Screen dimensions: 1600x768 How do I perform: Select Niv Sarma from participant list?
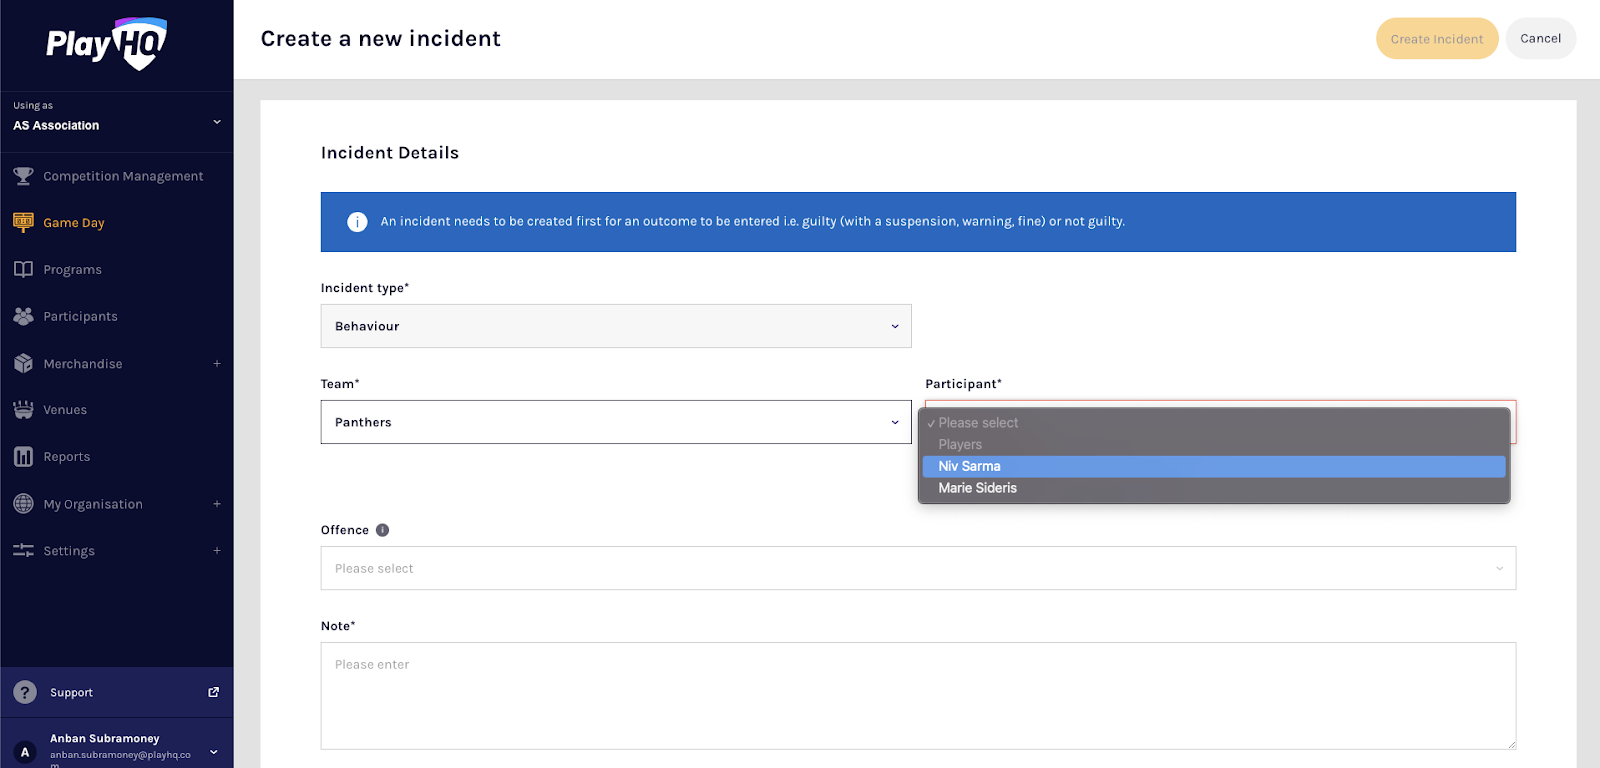click(x=969, y=466)
